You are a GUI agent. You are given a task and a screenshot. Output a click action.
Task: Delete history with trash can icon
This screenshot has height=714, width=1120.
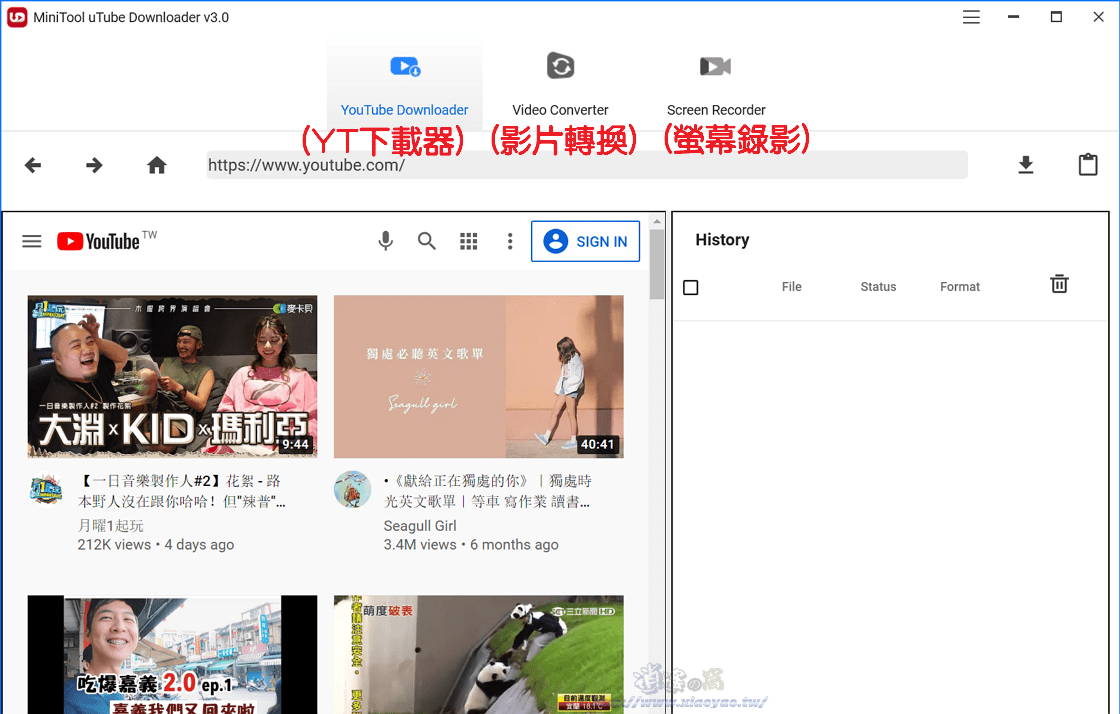[x=1059, y=283]
